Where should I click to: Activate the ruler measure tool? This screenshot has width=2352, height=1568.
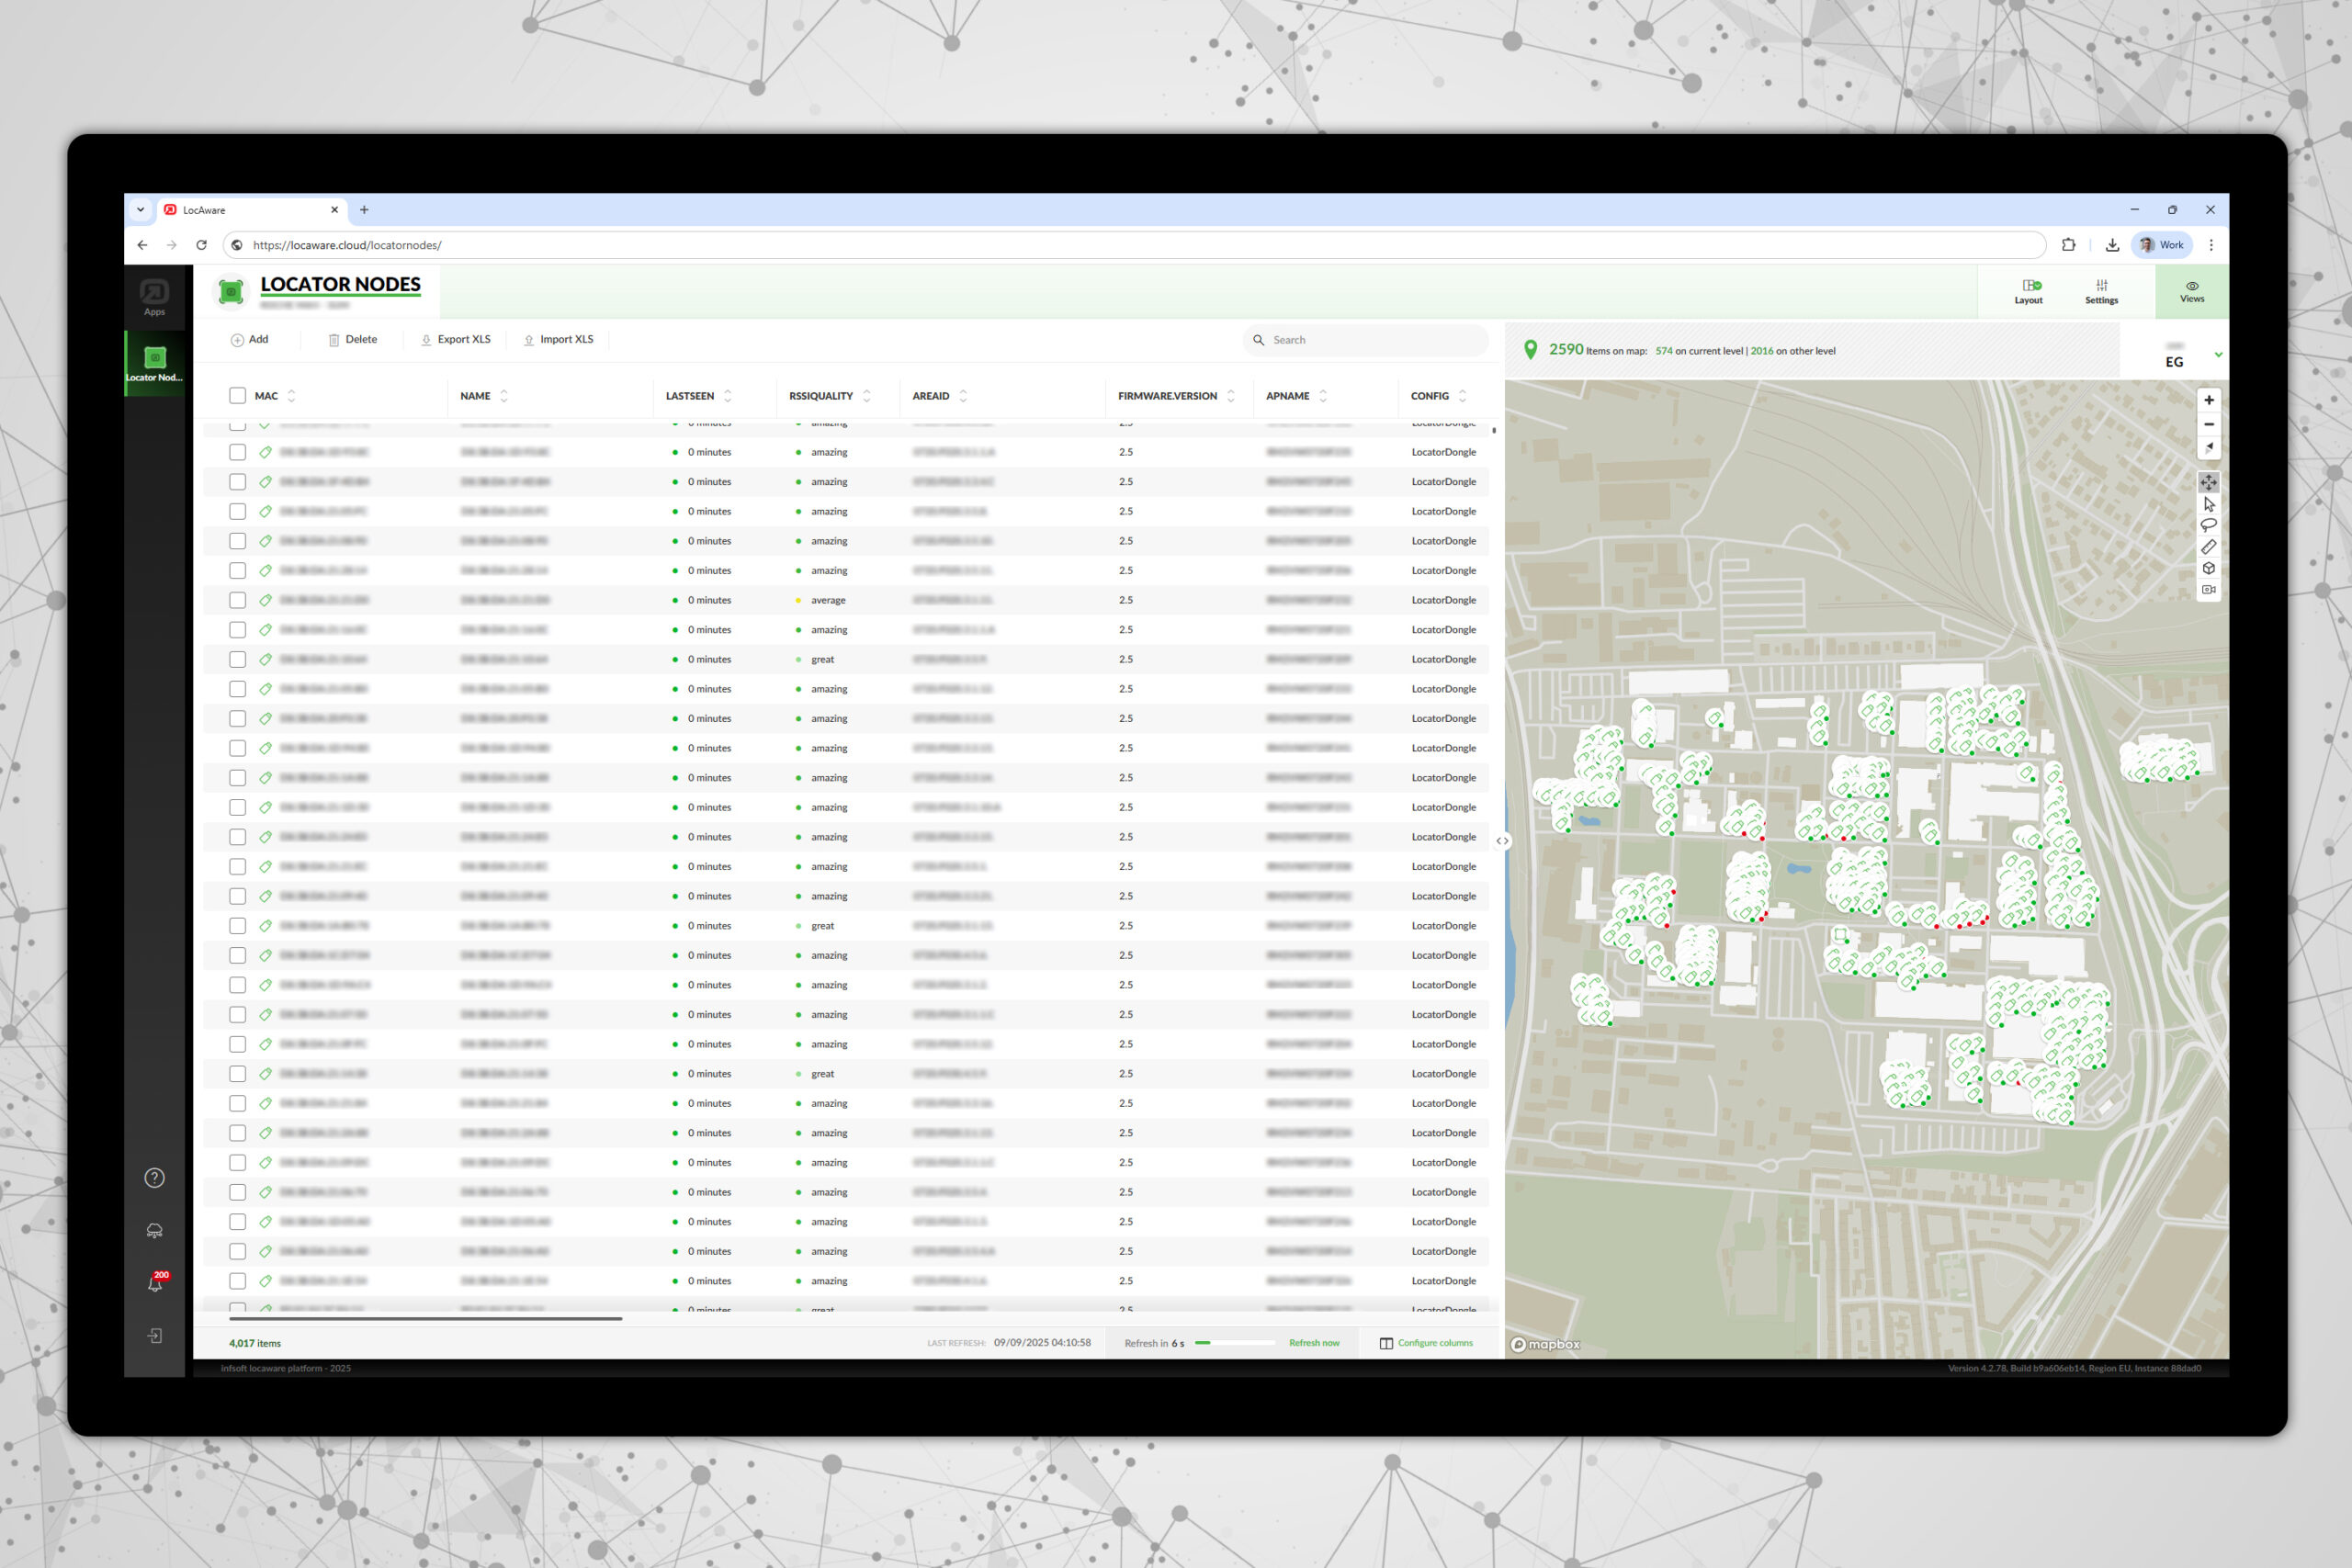2208,547
